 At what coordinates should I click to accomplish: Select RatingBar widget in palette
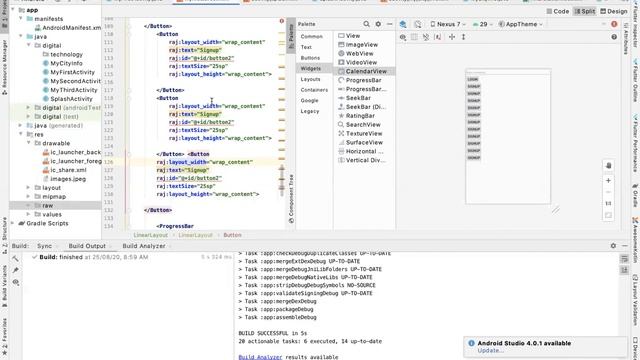(360, 116)
